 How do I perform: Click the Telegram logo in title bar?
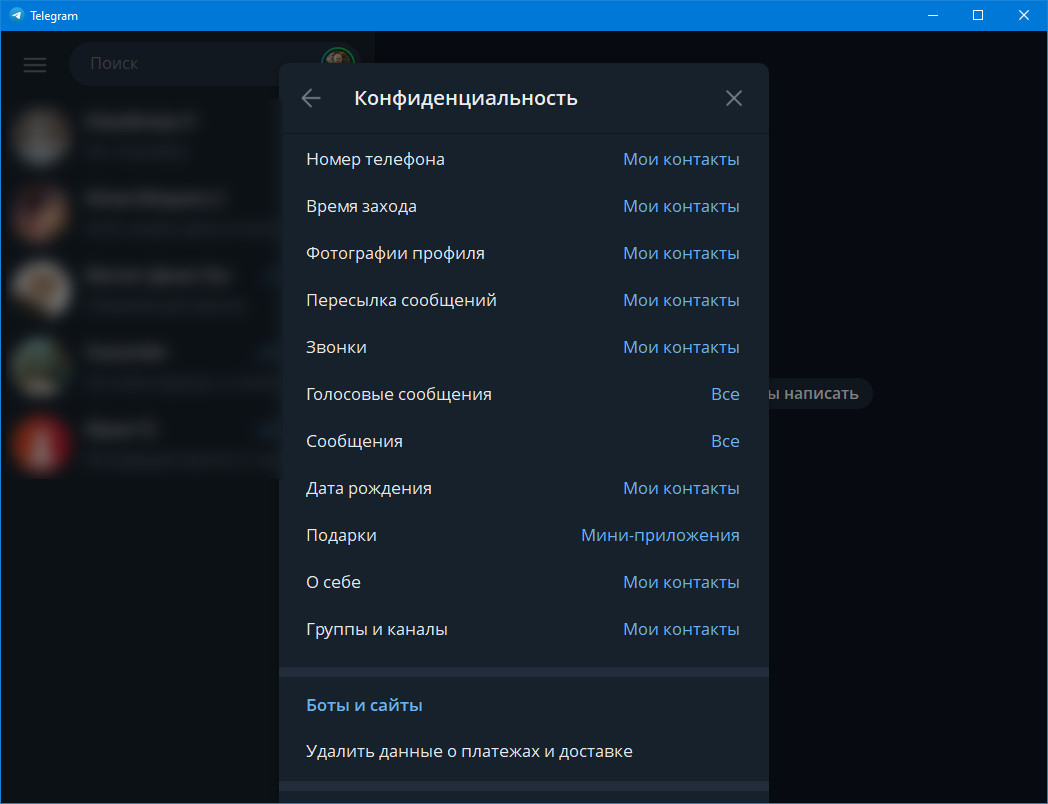pos(16,15)
